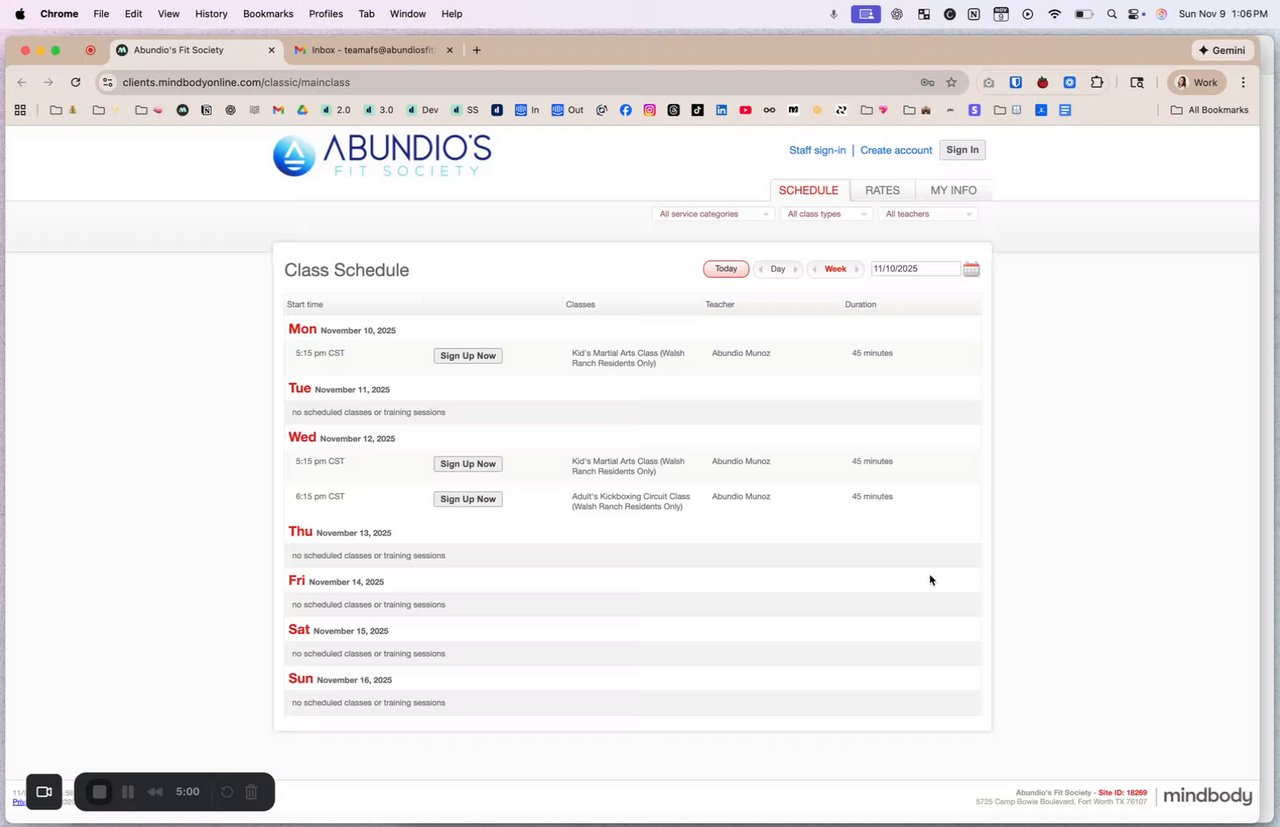Open the Work profile menu
This screenshot has width=1280, height=827.
pos(1197,82)
